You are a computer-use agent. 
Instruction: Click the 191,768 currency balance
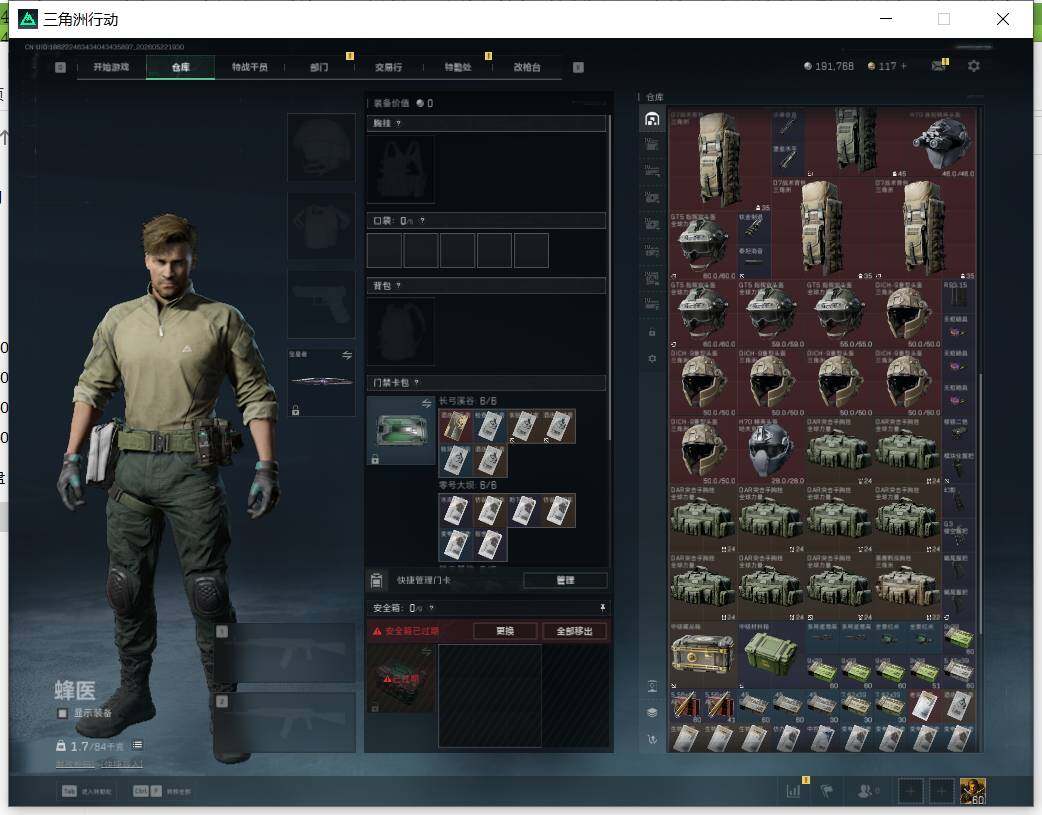click(x=829, y=66)
